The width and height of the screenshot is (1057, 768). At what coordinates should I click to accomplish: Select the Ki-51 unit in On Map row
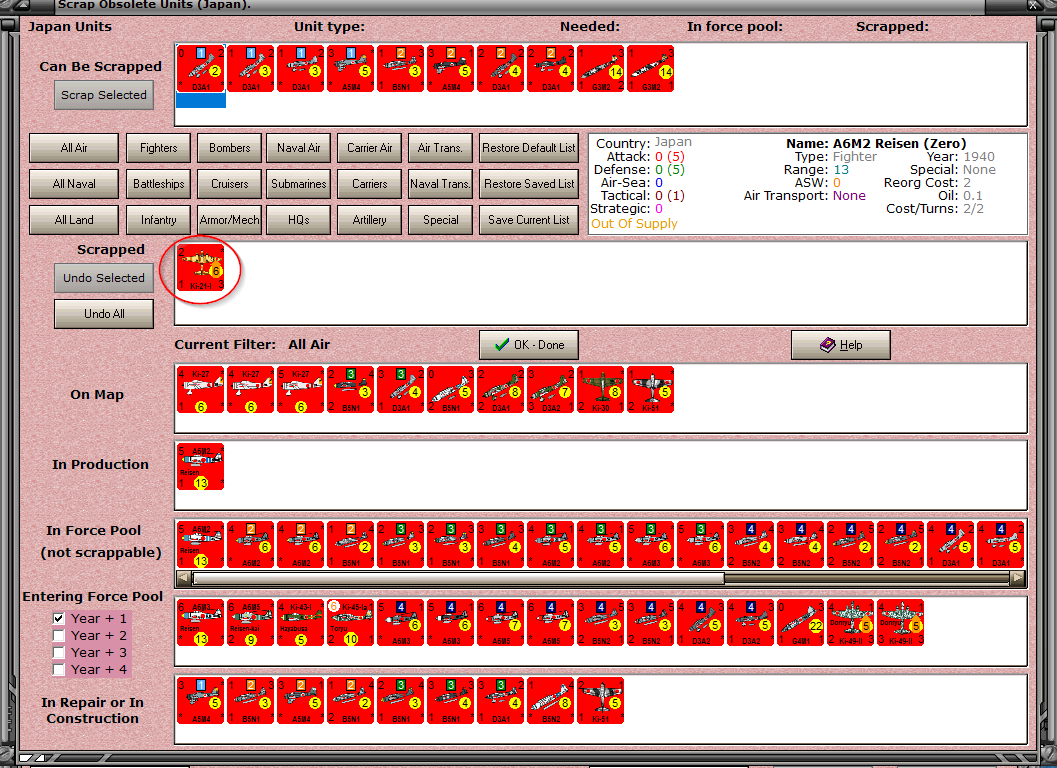(650, 390)
